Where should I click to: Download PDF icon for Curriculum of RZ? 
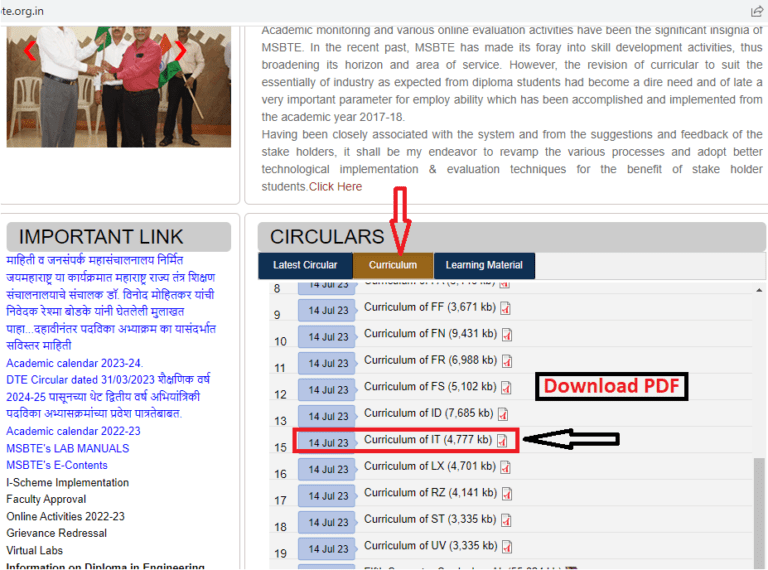[x=507, y=494]
